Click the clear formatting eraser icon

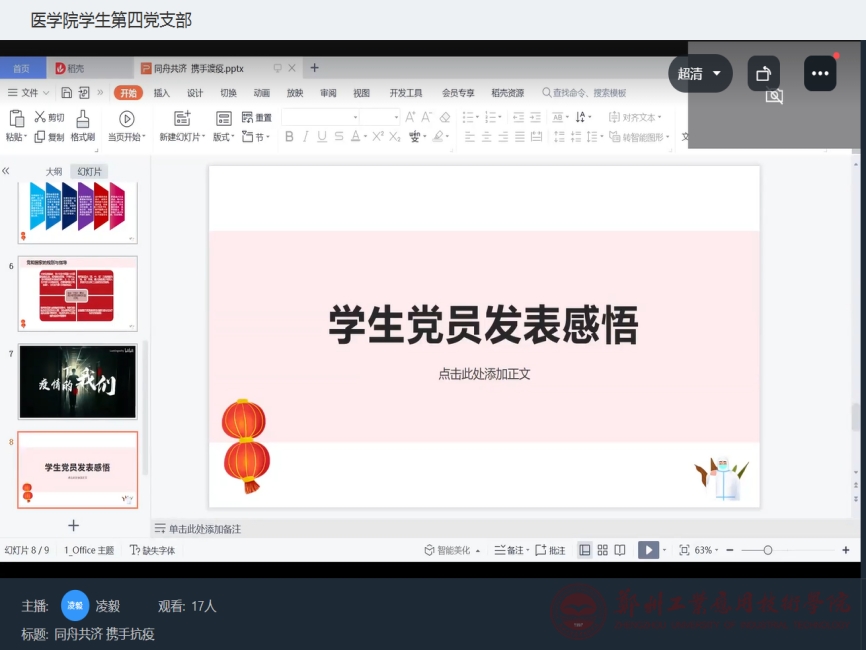[445, 117]
